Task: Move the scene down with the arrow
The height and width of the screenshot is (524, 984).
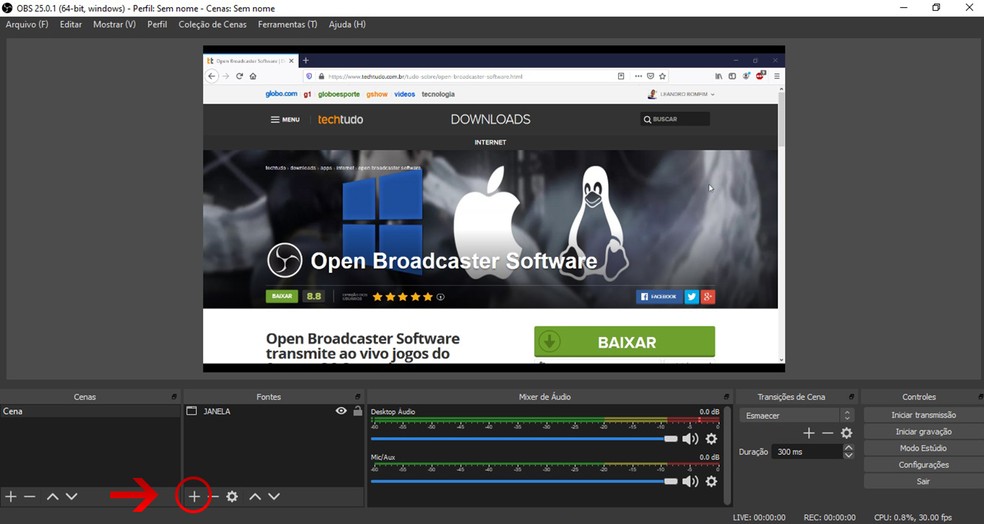Action: [72, 496]
